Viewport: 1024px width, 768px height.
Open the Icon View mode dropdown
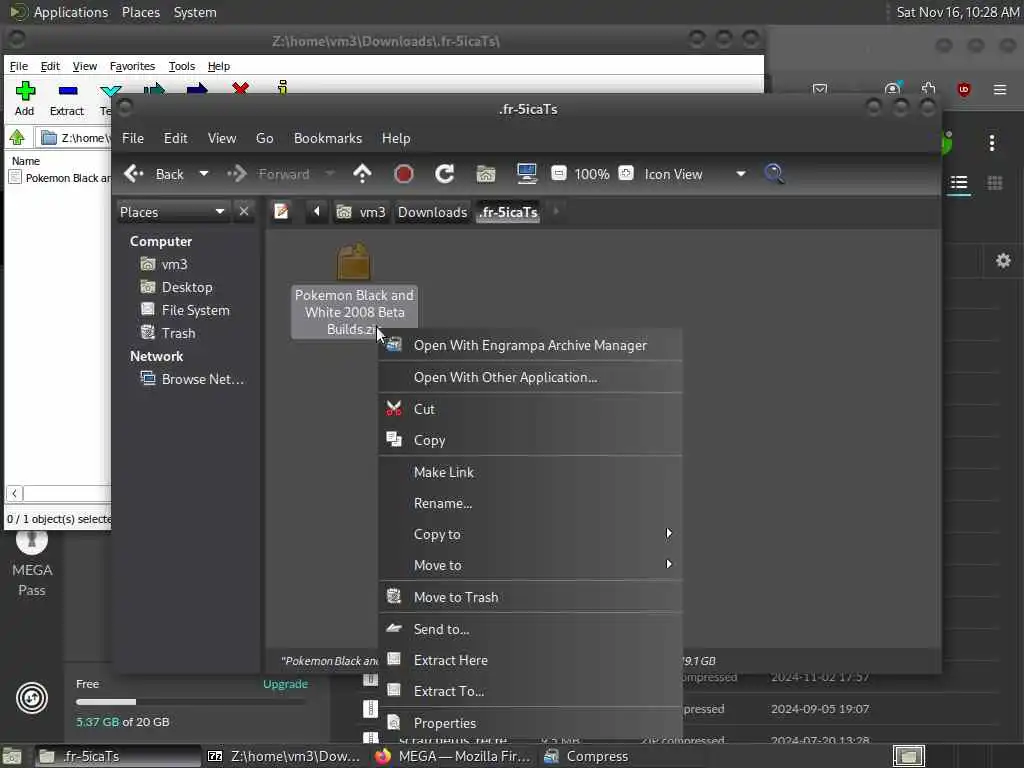(695, 174)
